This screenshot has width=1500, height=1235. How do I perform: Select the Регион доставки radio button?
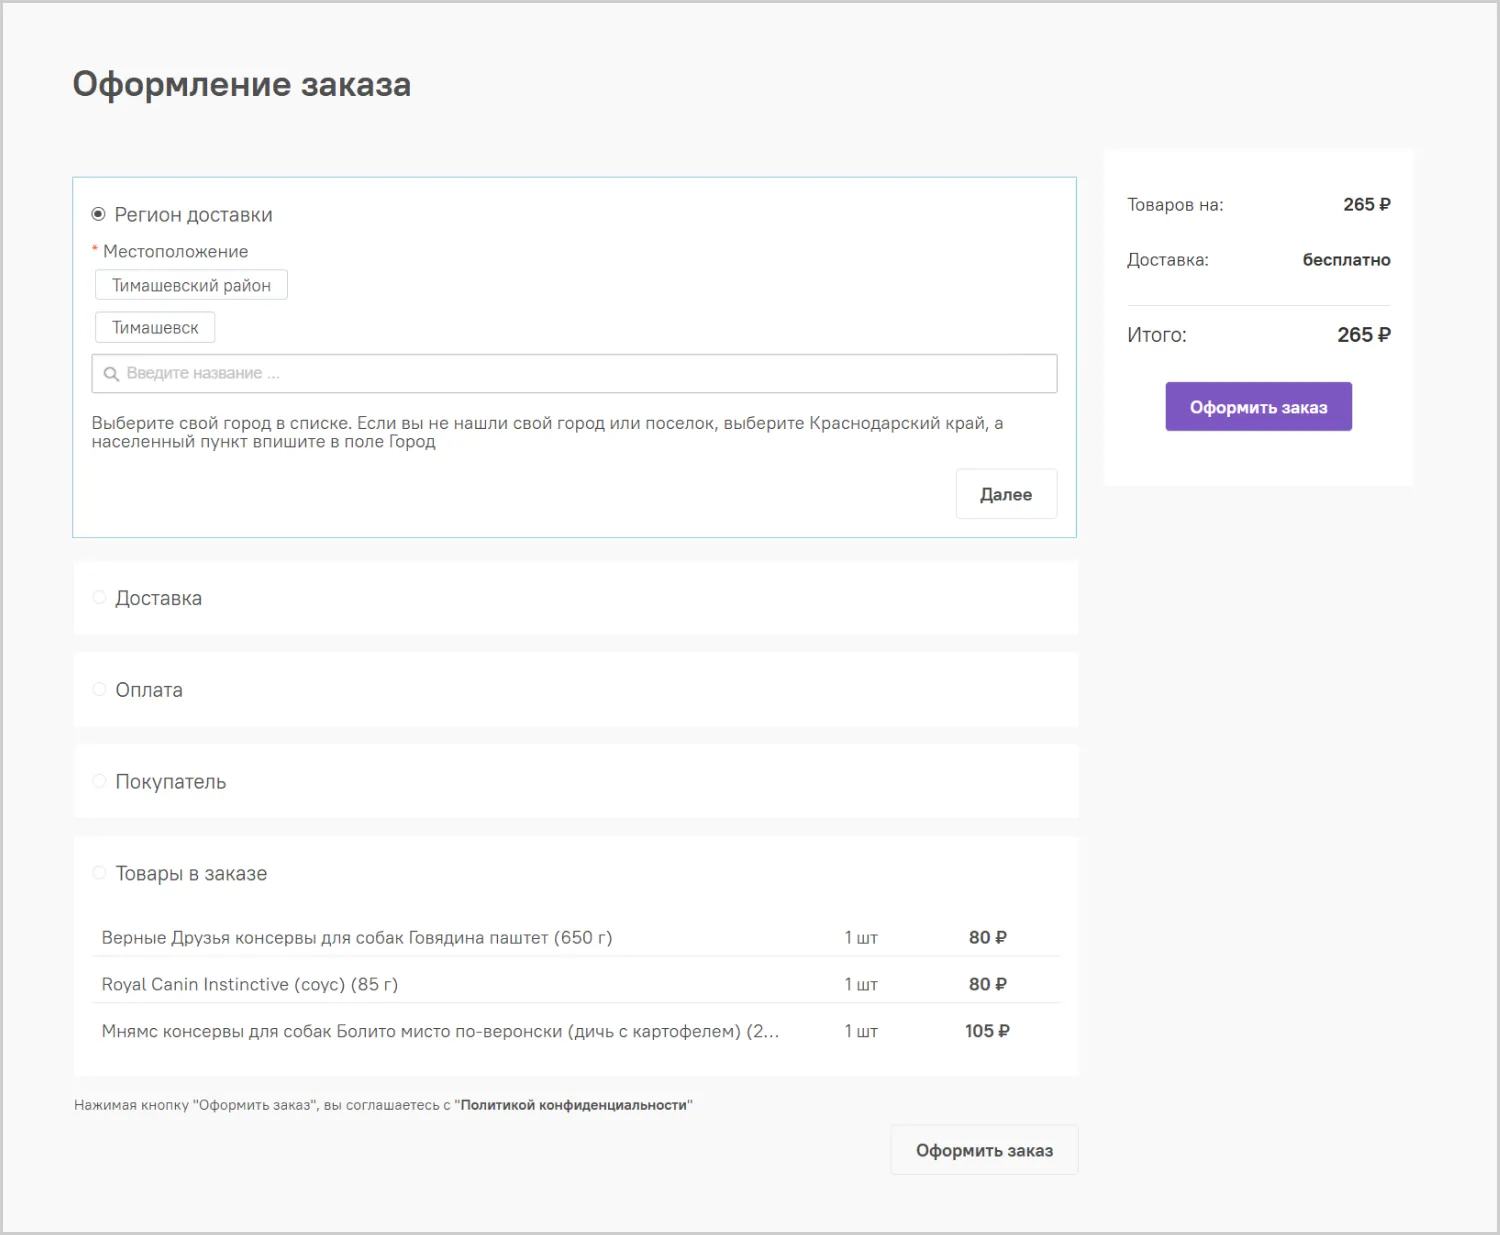pyautogui.click(x=98, y=214)
